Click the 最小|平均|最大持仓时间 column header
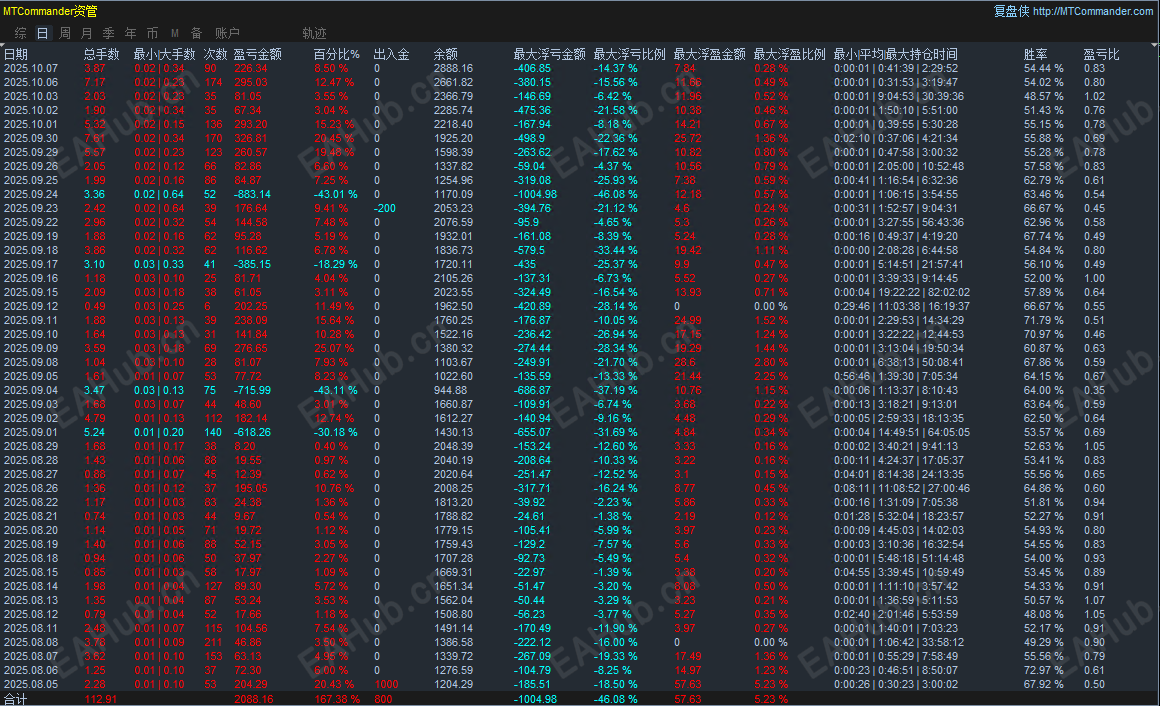1160x706 pixels. pos(895,54)
